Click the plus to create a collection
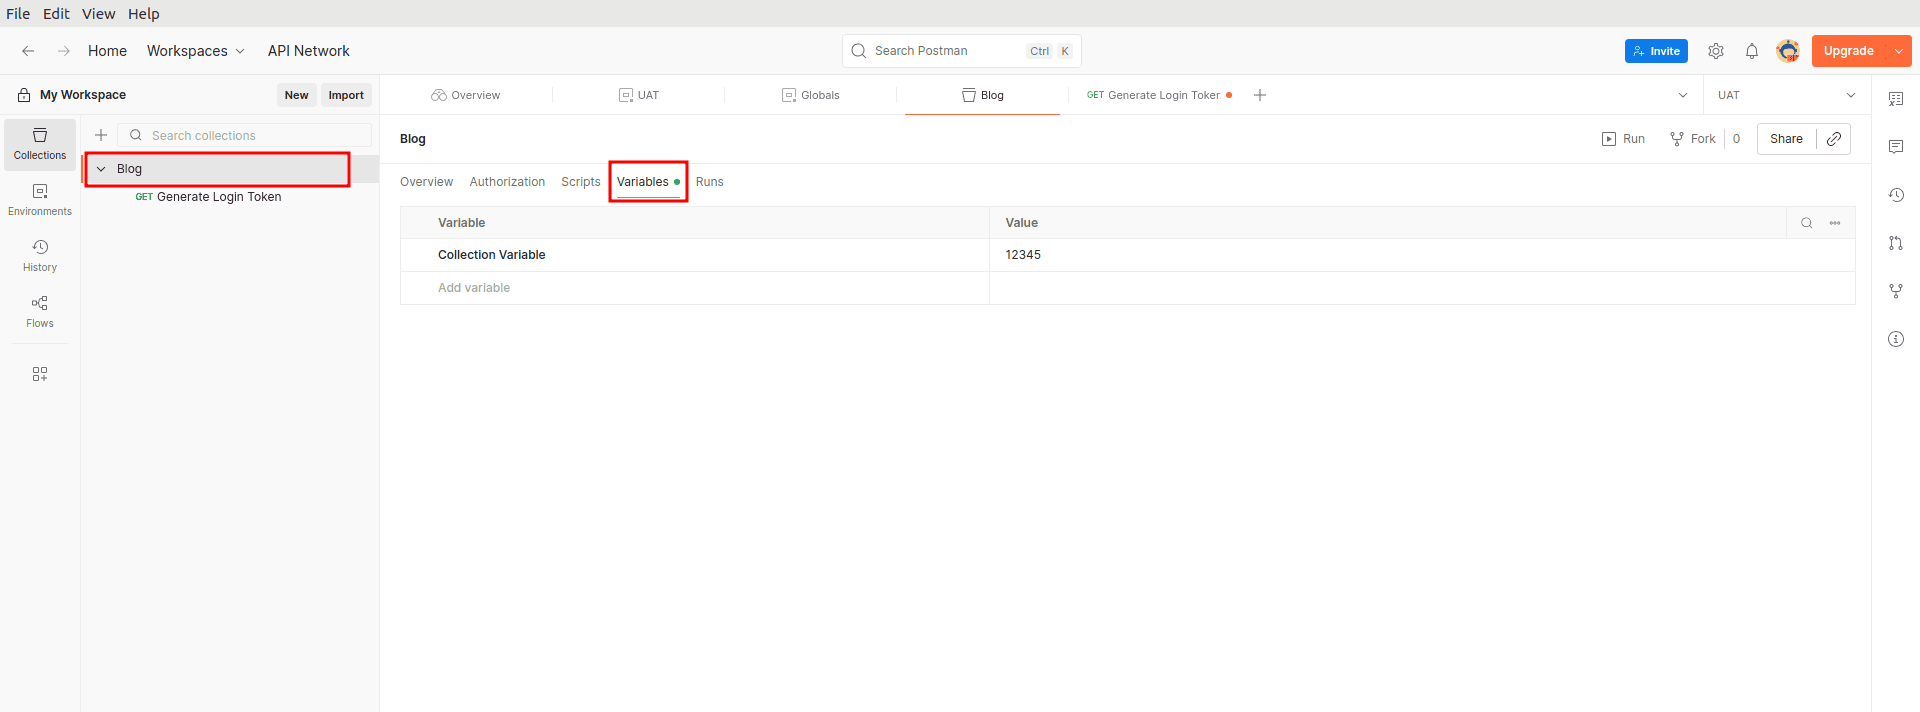 pos(101,135)
